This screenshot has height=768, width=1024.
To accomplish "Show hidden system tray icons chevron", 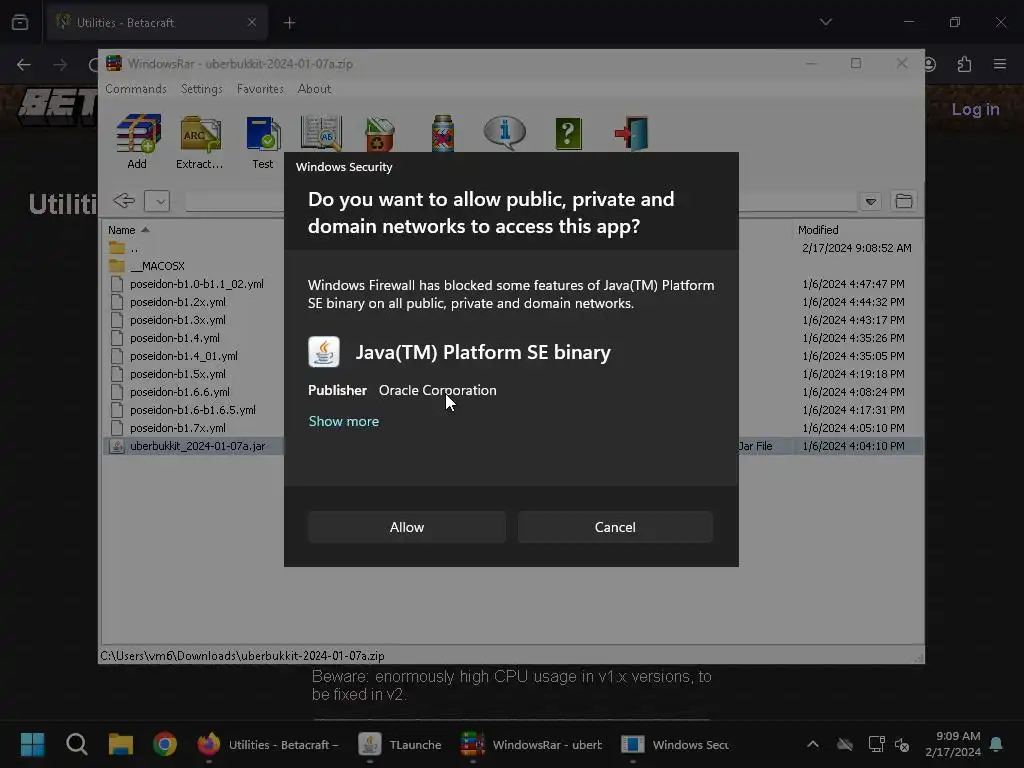I will [x=812, y=744].
